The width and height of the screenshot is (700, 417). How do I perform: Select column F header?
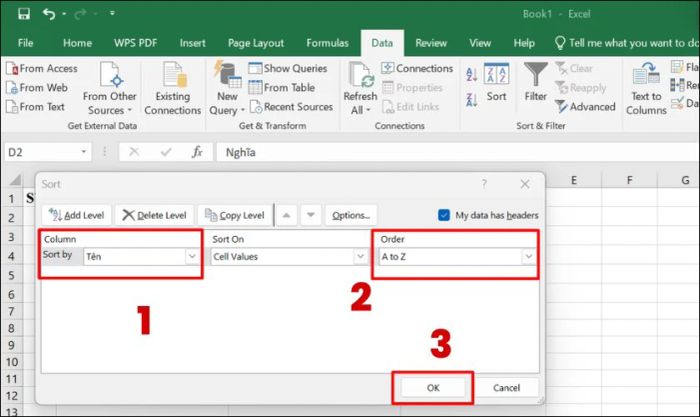[629, 180]
